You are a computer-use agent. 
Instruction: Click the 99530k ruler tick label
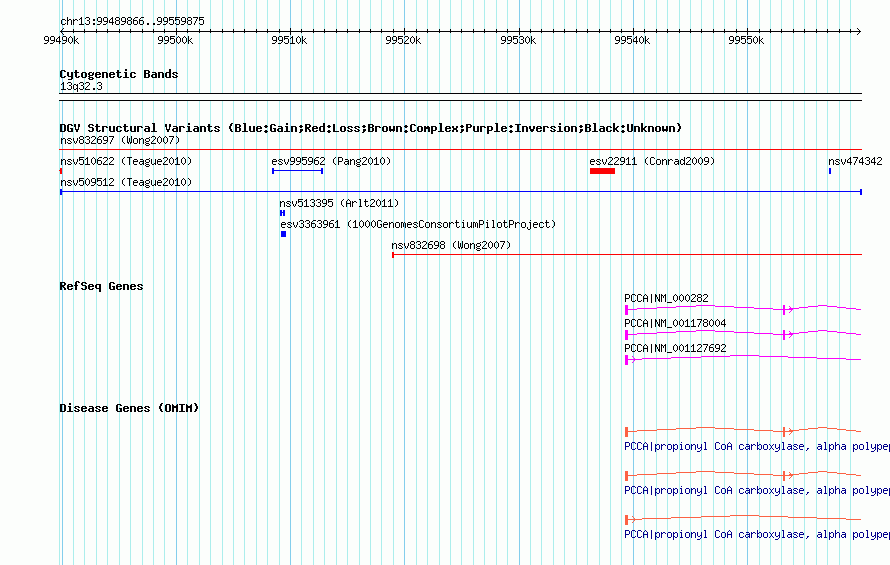click(518, 40)
